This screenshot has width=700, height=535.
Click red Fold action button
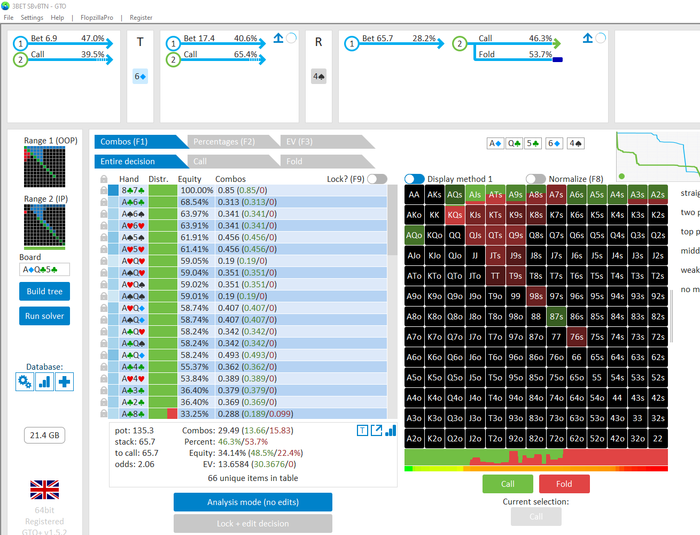[x=564, y=484]
